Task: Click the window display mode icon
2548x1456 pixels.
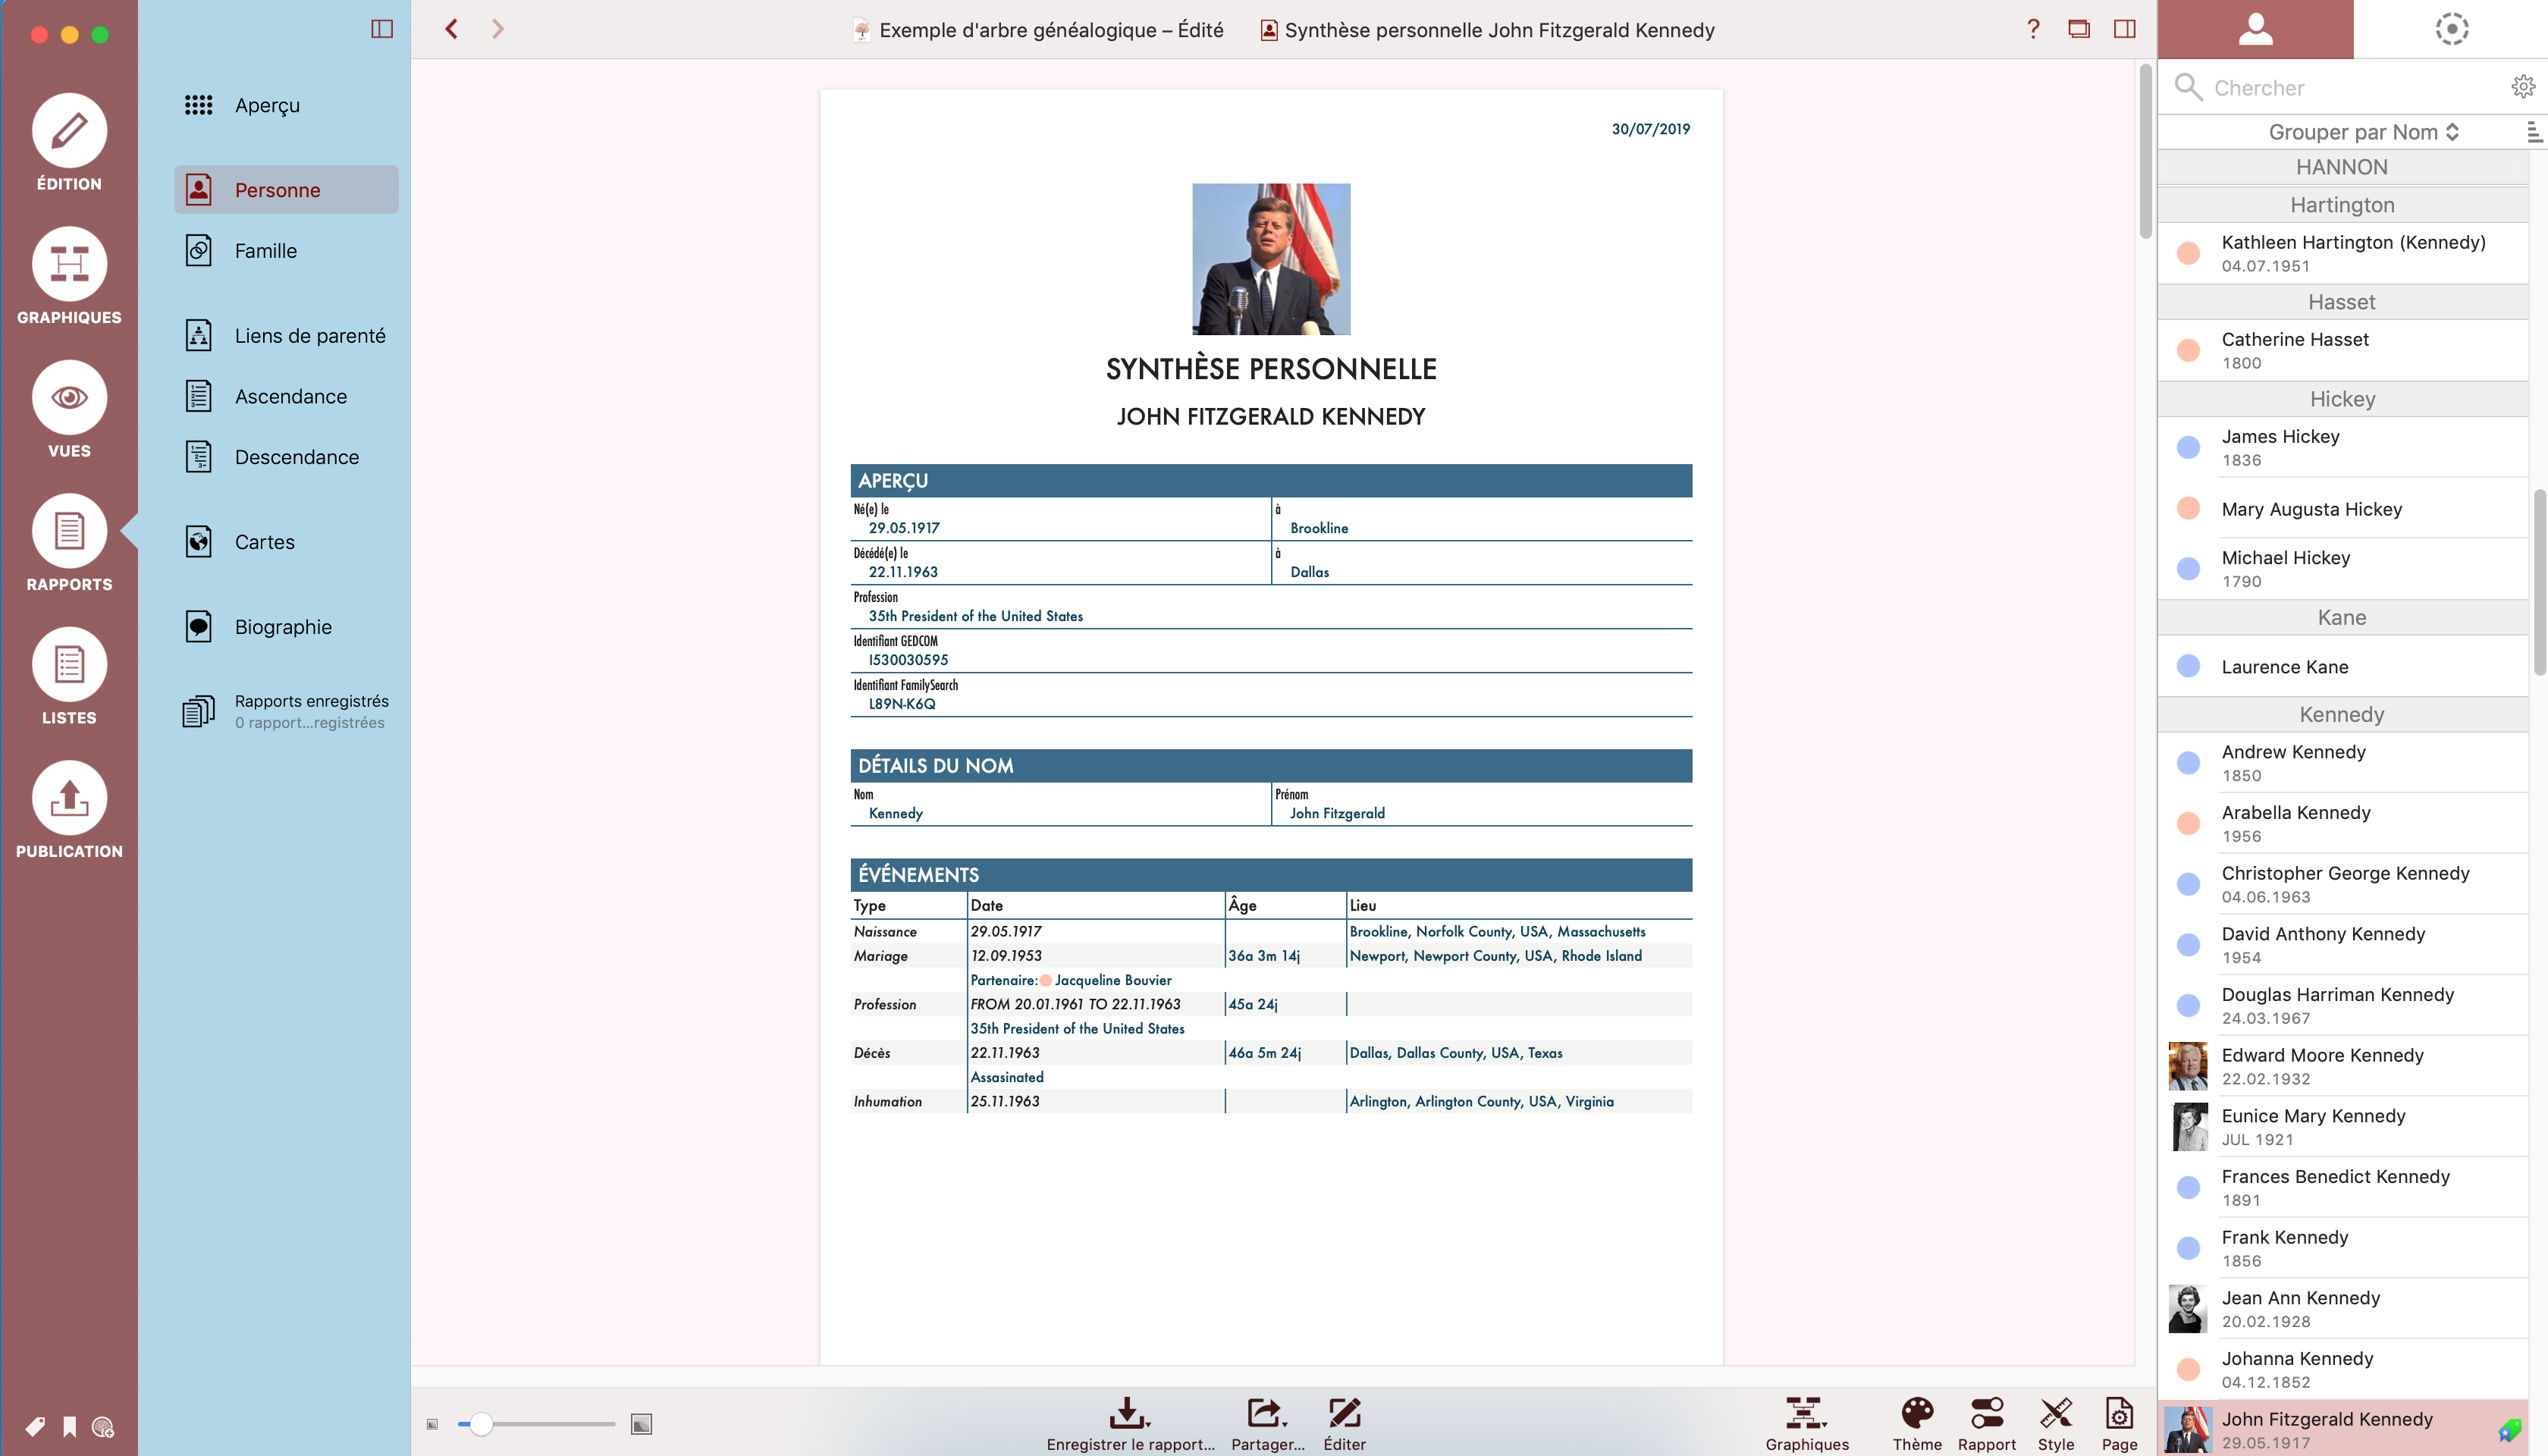Action: (x=2079, y=29)
